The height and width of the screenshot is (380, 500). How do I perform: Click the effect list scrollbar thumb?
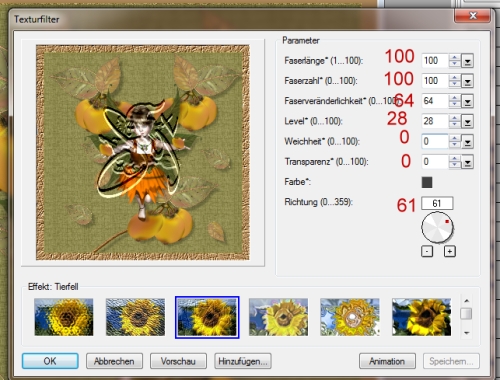click(466, 314)
